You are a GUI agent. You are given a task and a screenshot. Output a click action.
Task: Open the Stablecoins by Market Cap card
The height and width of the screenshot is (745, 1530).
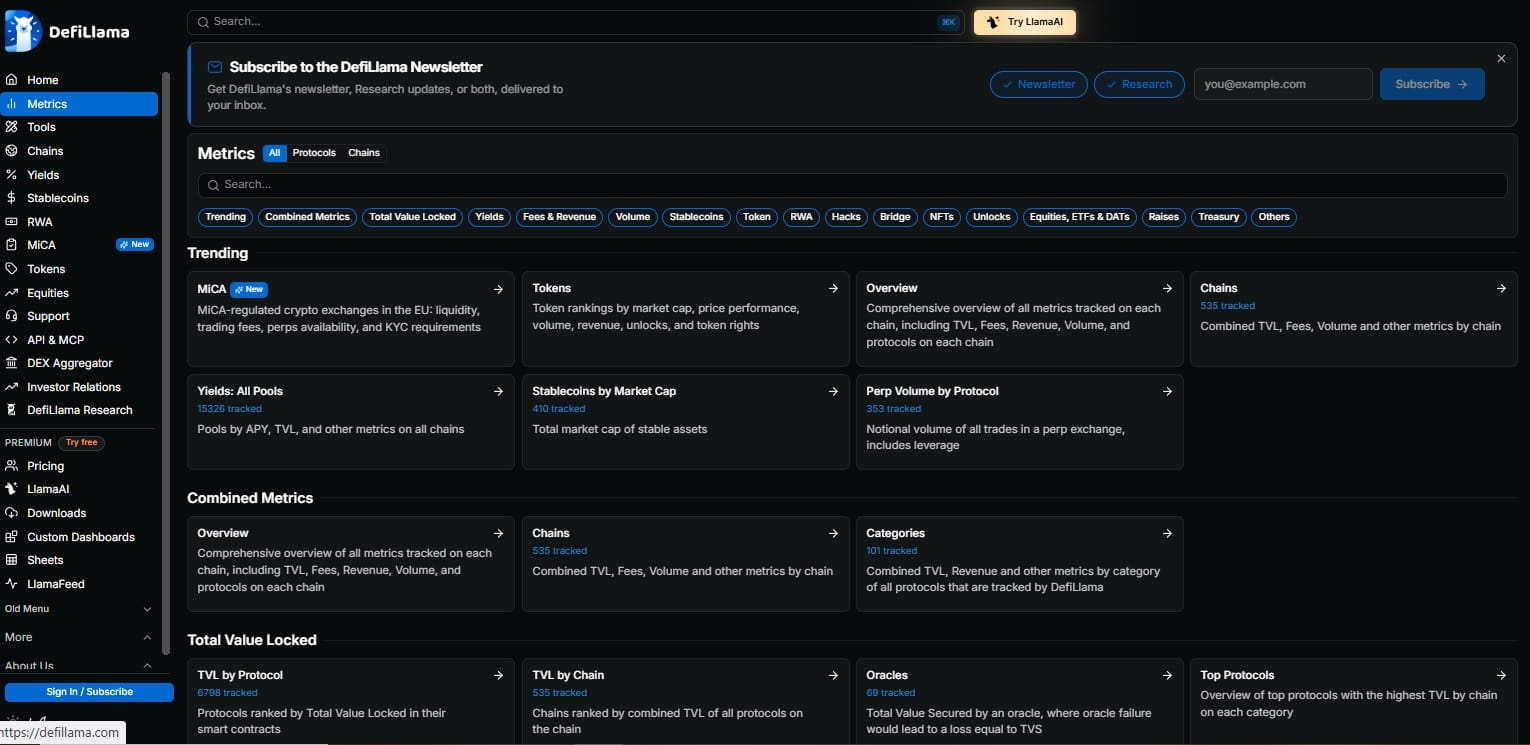685,422
